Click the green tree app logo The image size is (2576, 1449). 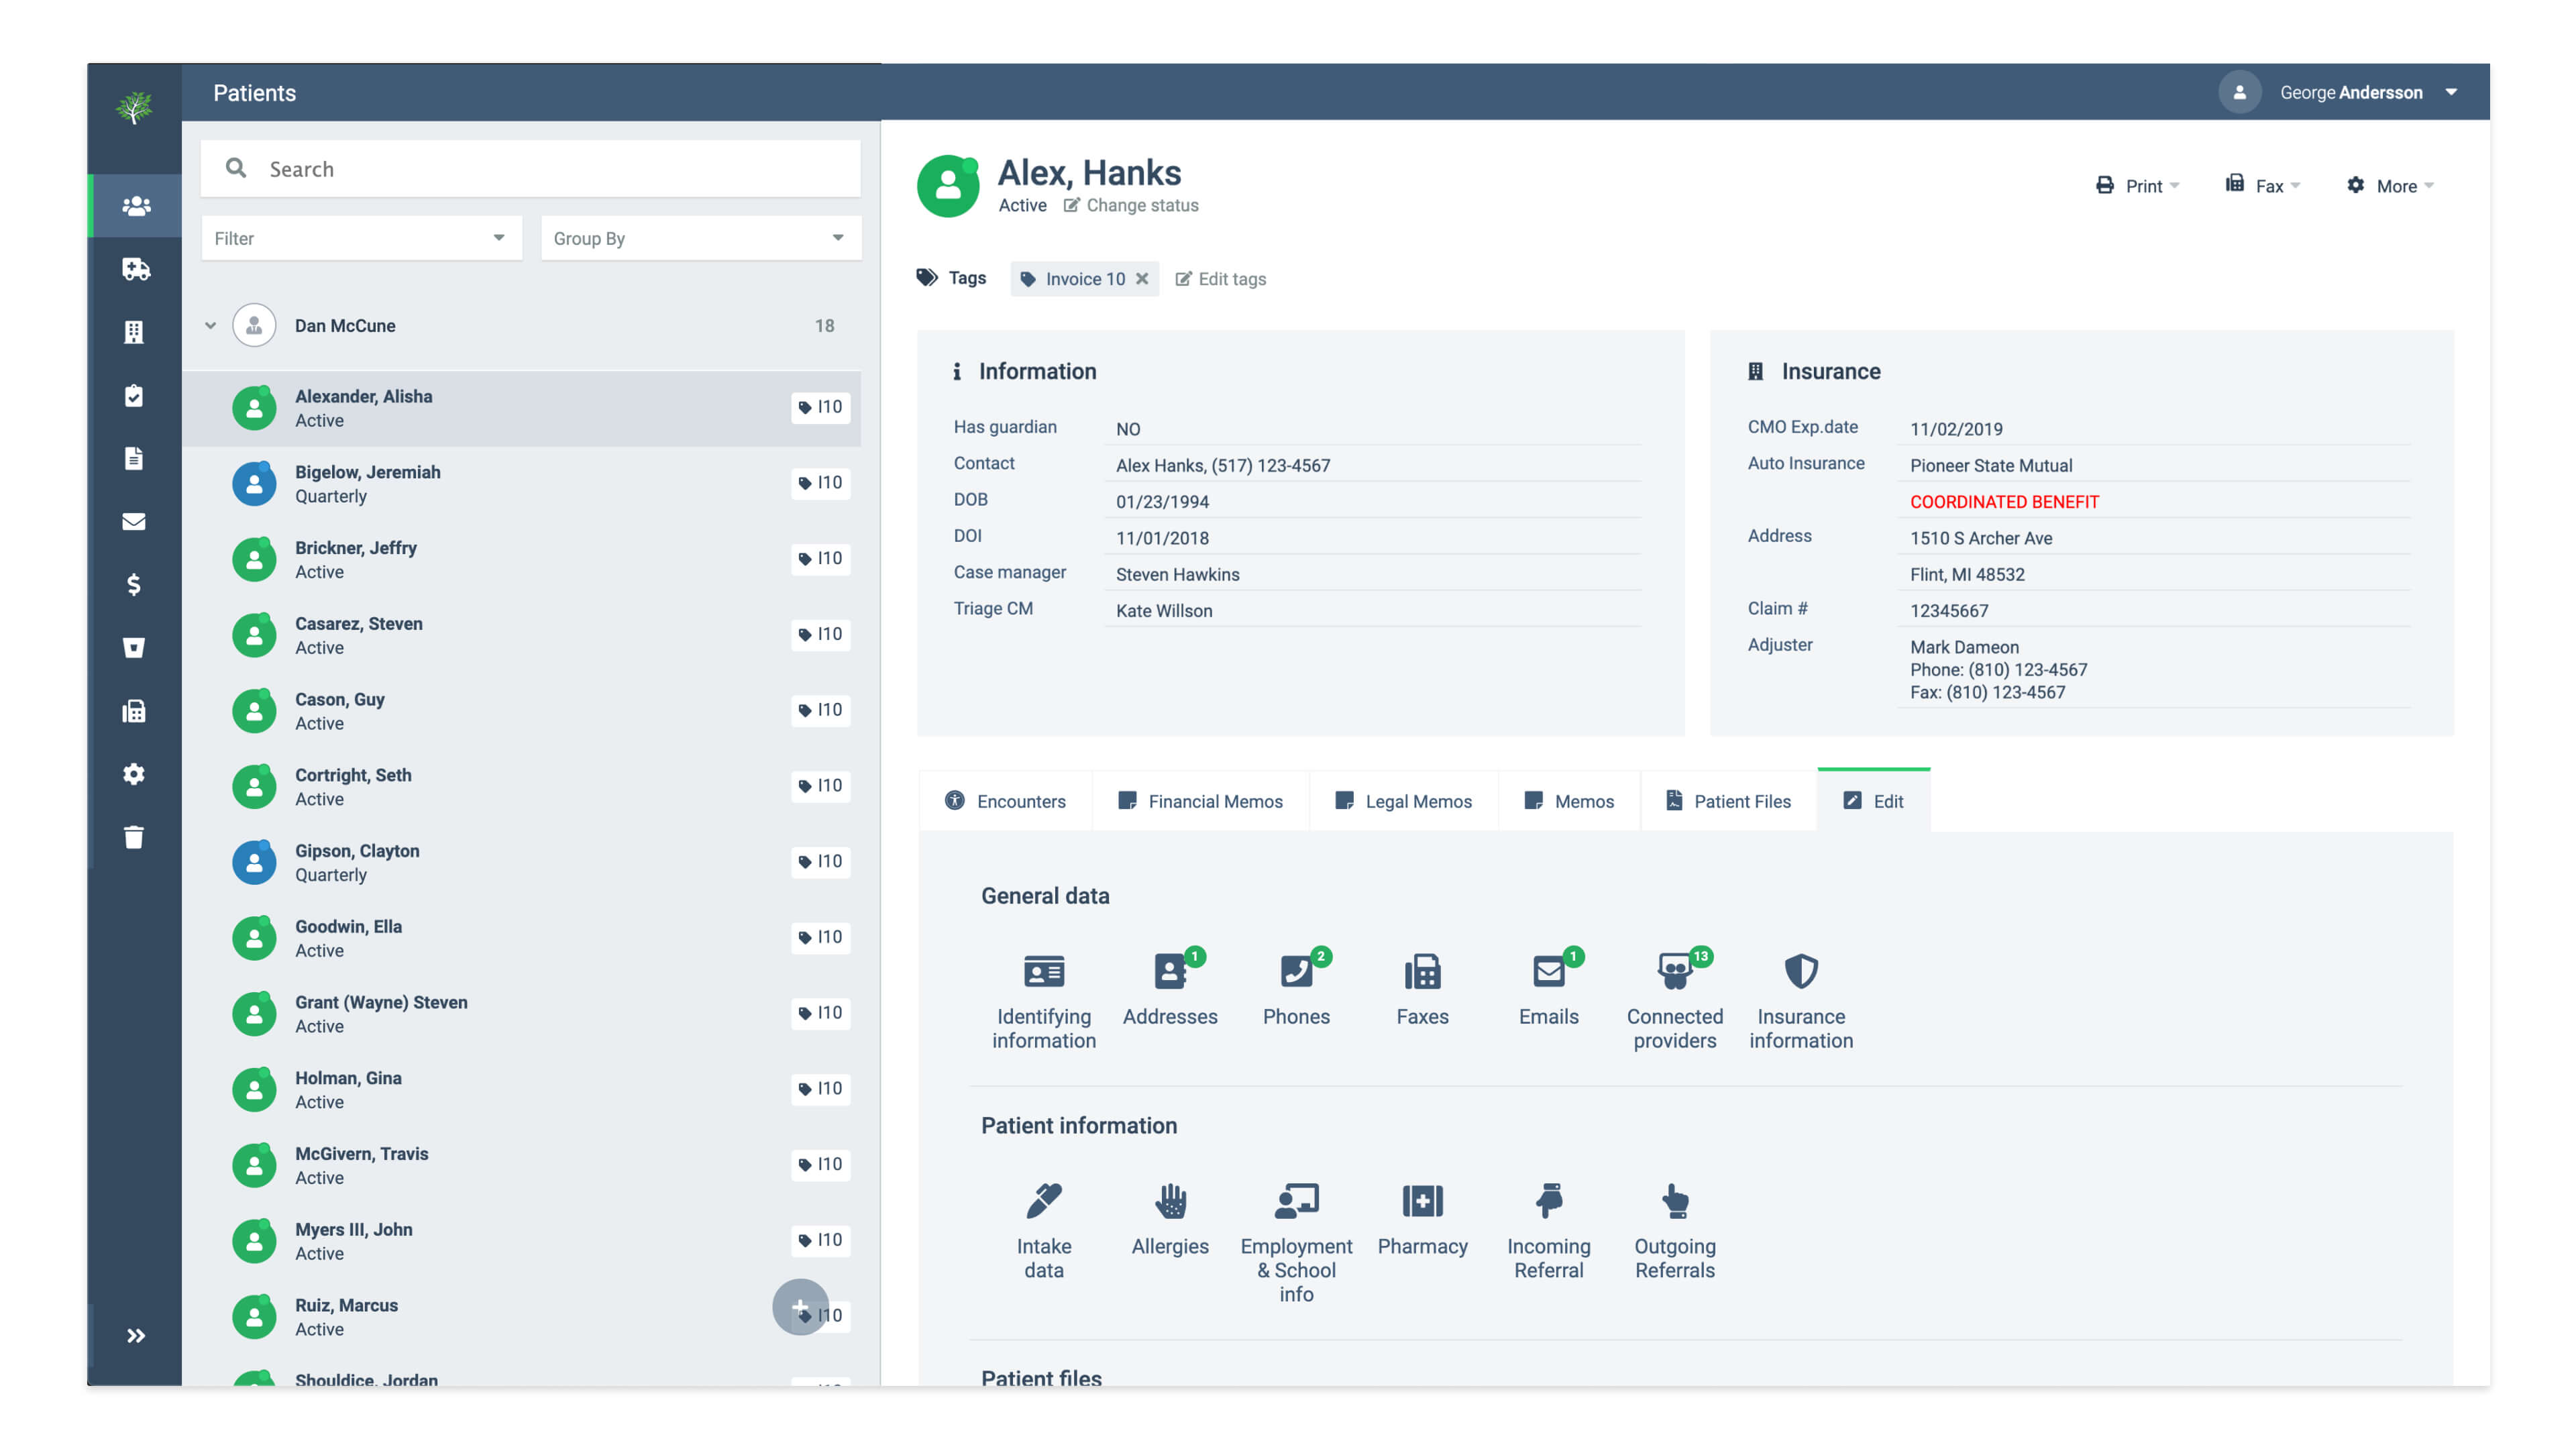click(134, 107)
